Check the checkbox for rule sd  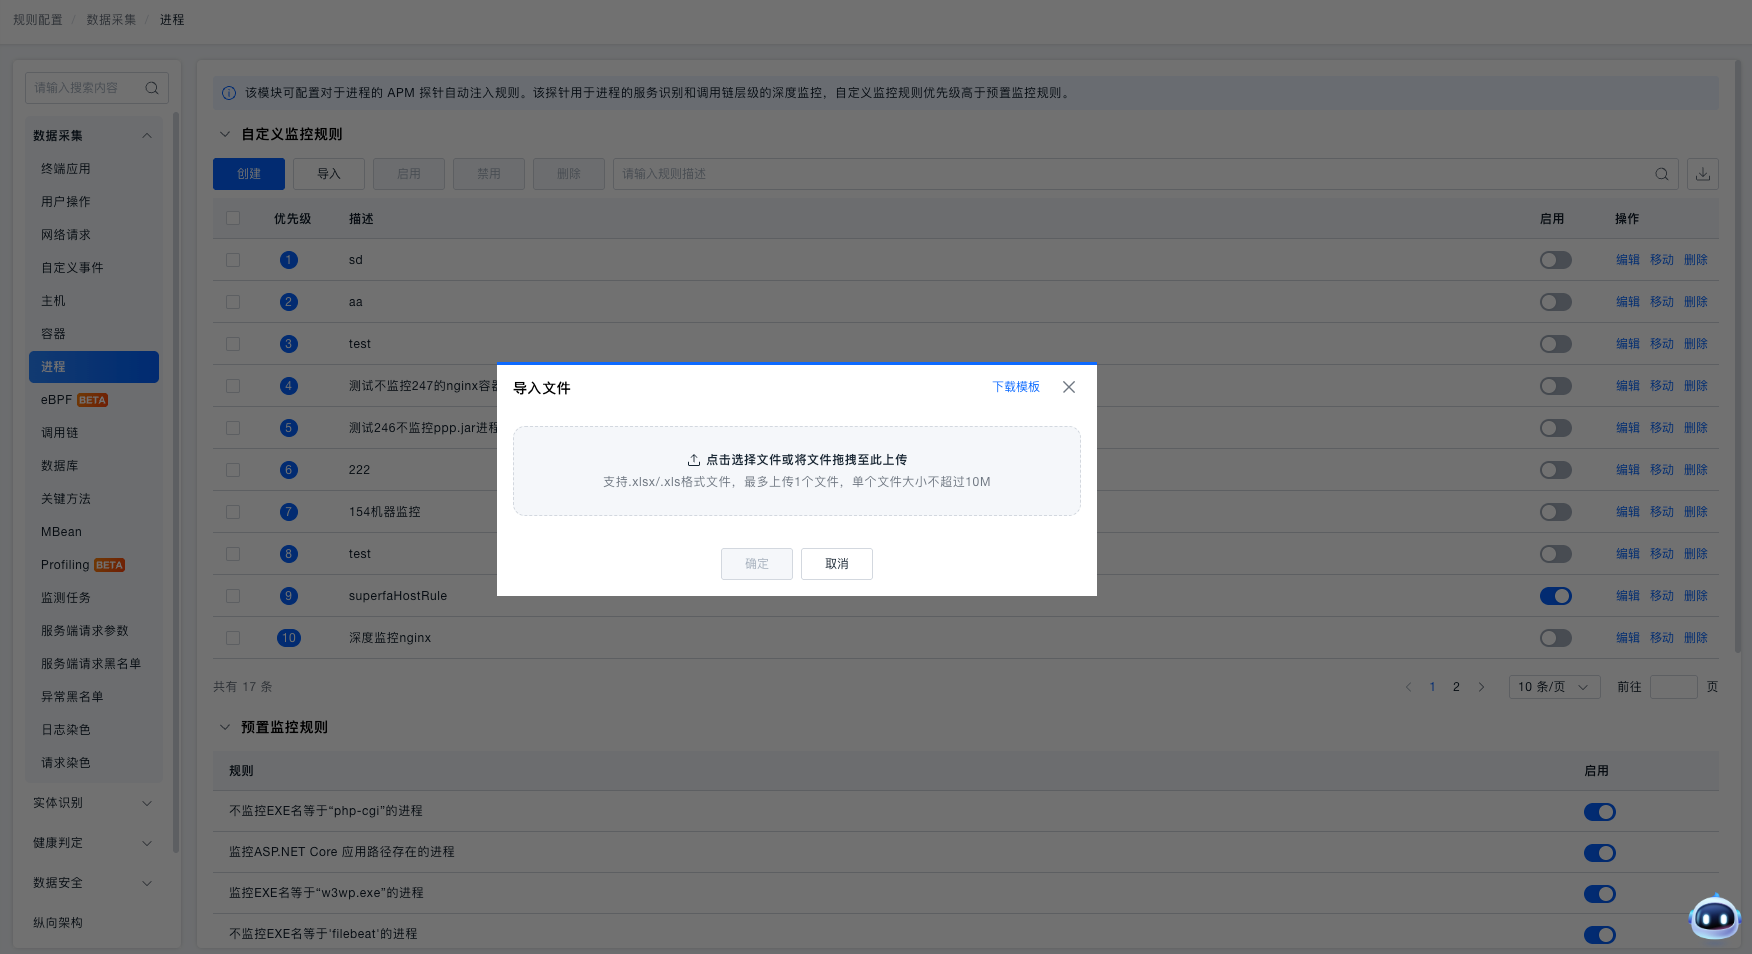[233, 260]
